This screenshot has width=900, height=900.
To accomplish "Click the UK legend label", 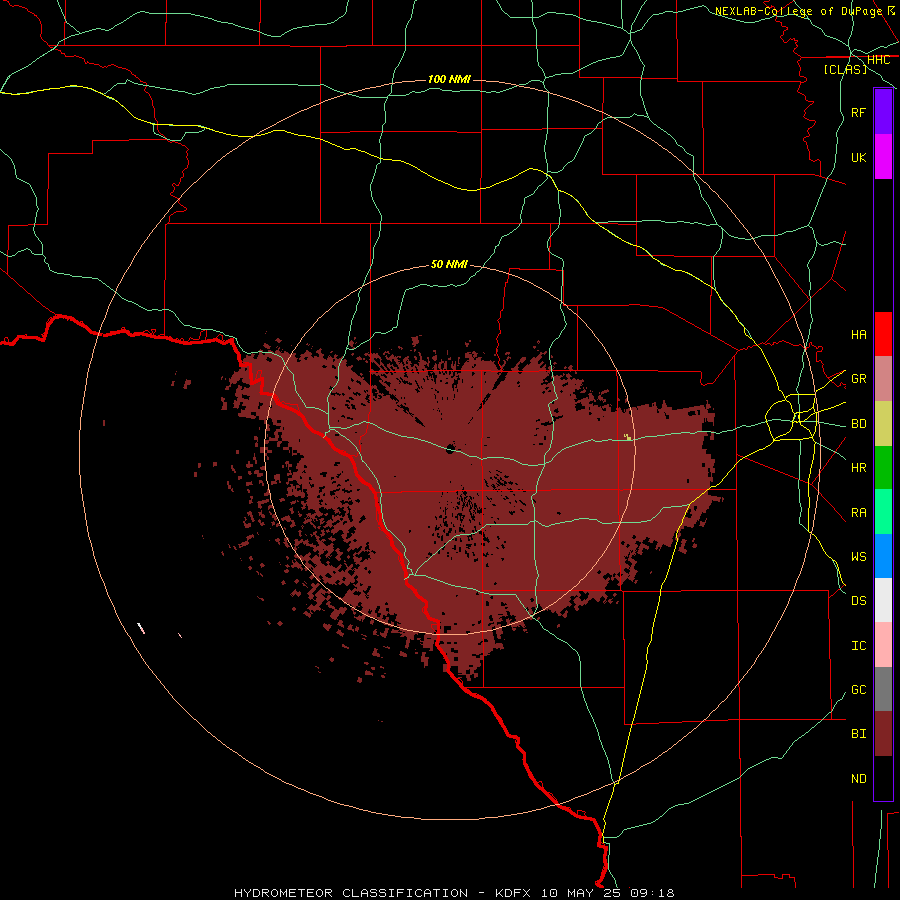I will click(859, 157).
